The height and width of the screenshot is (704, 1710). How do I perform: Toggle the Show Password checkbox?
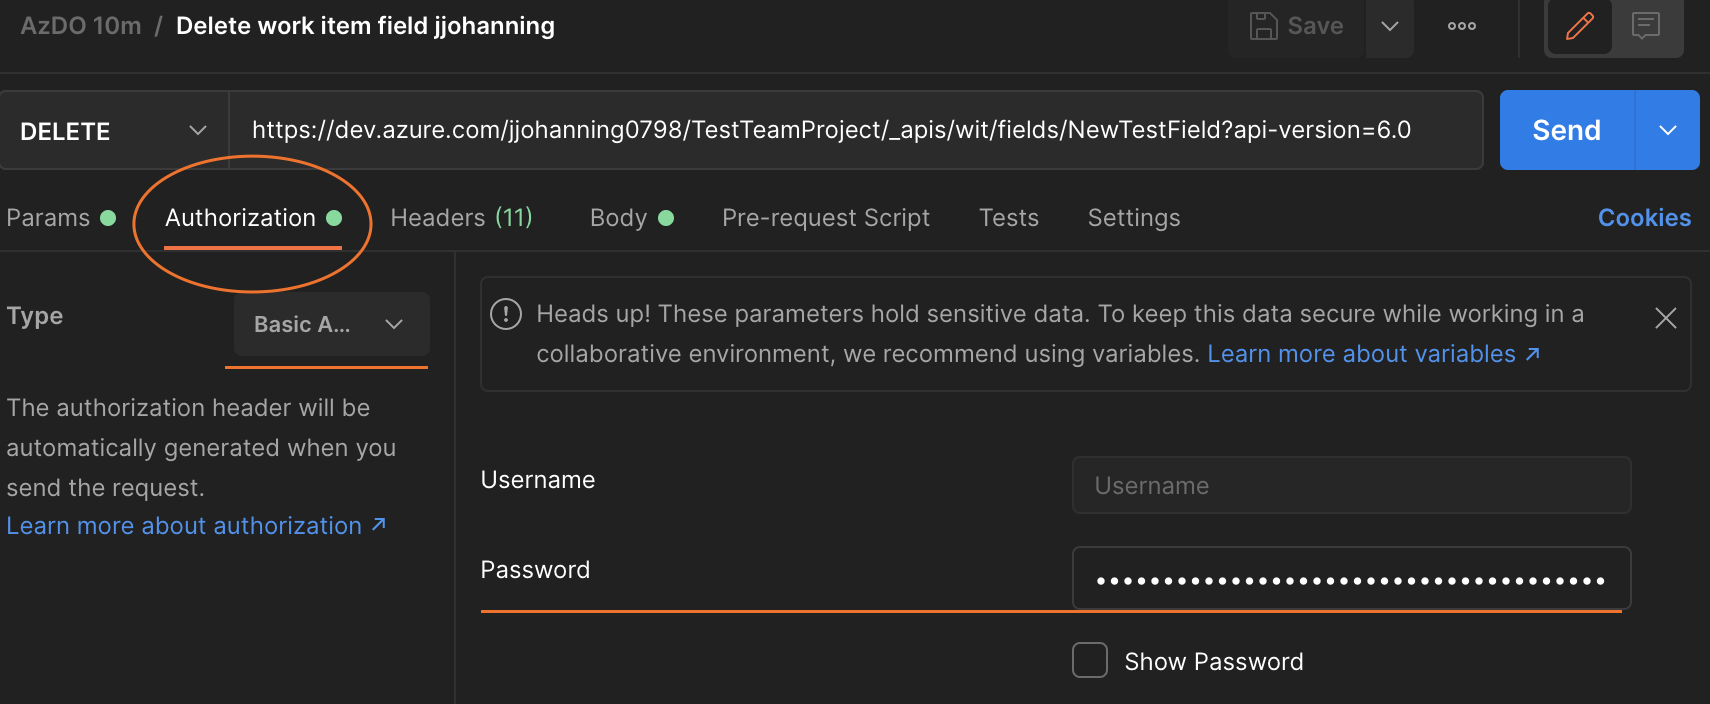[x=1089, y=661]
